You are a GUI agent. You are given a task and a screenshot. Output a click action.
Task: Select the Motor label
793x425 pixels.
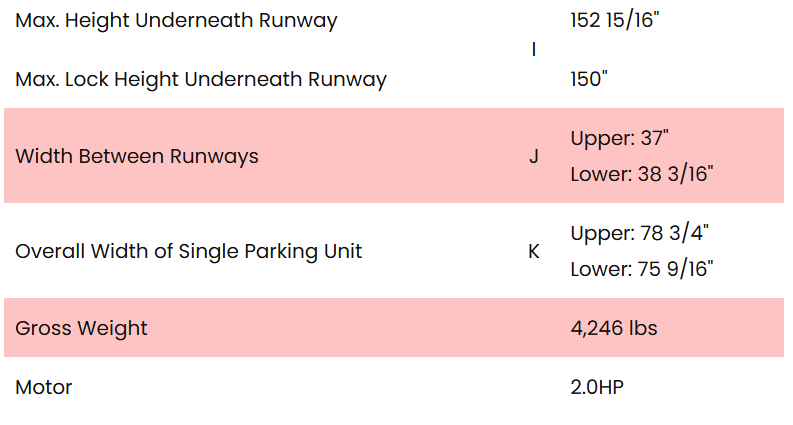tap(44, 387)
